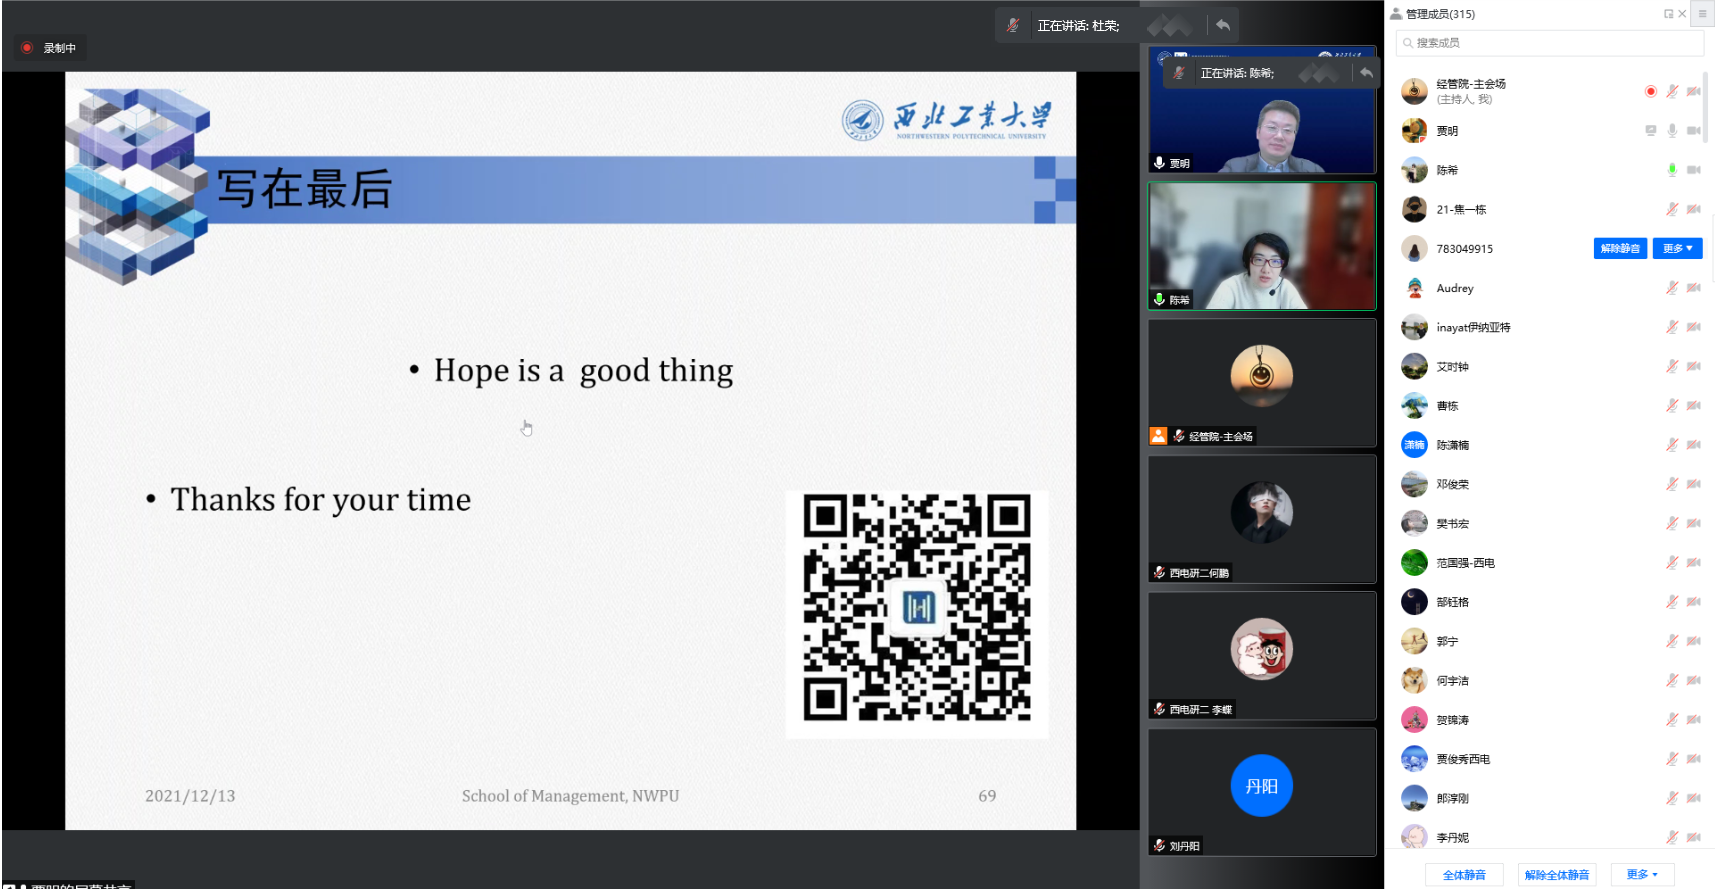This screenshot has height=889, width=1731.
Task: Select 陈希's video thumbnail
Action: (x=1262, y=246)
